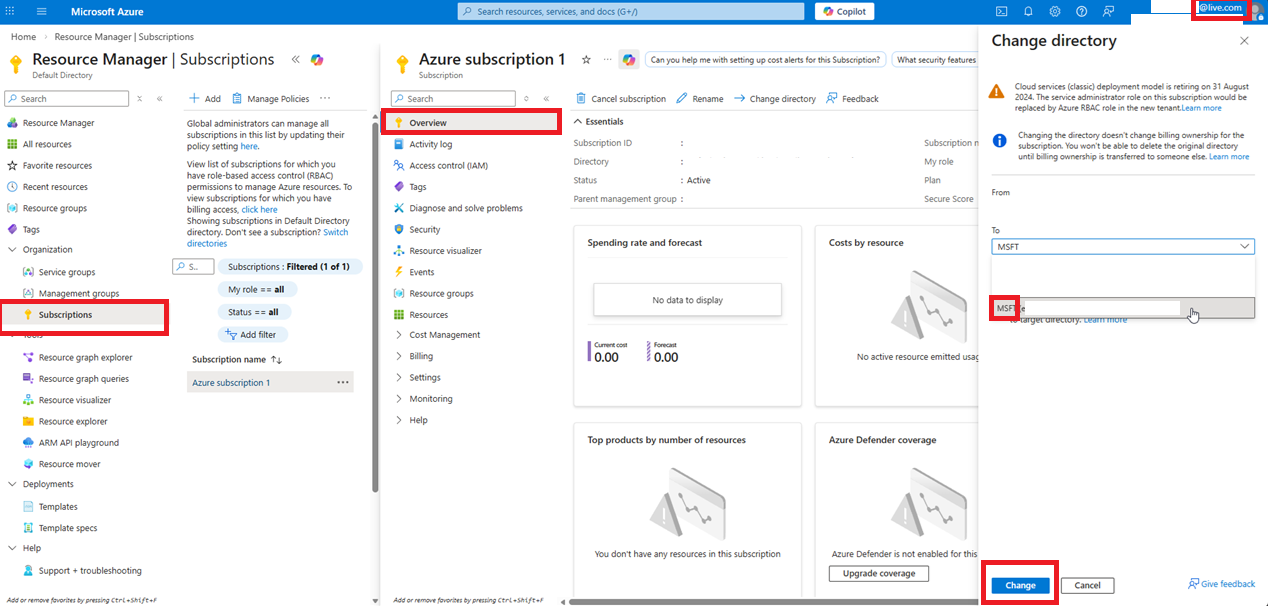
Task: Open Tags in Resource Manager menu
Action: (31, 229)
